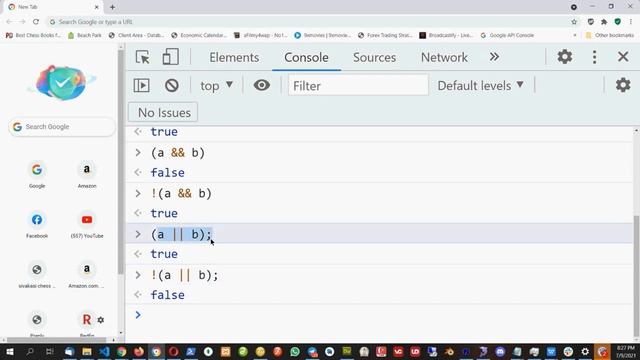Image resolution: width=640 pixels, height=360 pixels.
Task: Open a new browser tab with plus
Action: click(x=112, y=7)
